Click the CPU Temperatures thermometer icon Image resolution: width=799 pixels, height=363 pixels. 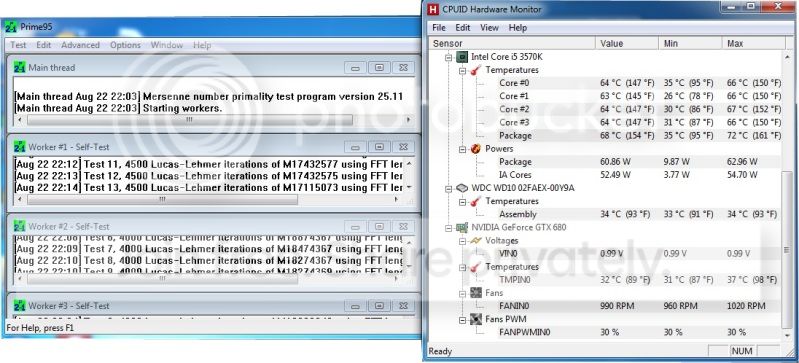476,70
